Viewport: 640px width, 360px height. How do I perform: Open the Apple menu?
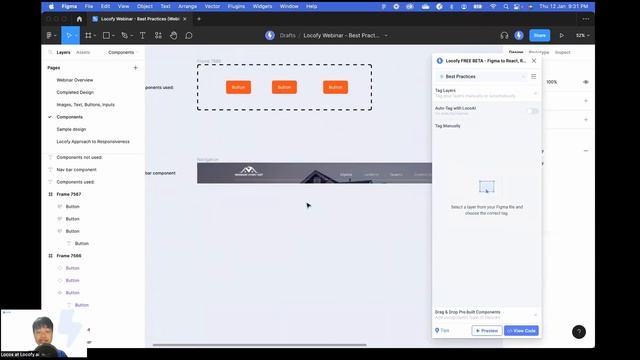pos(51,6)
